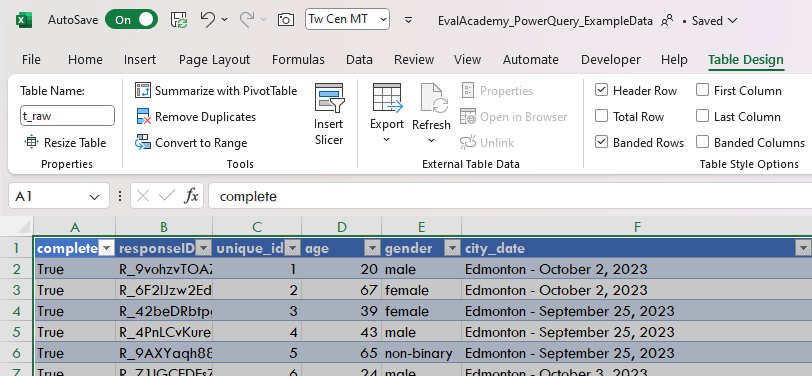This screenshot has width=812, height=376.
Task: Click the Unlink button
Action: pyautogui.click(x=487, y=142)
